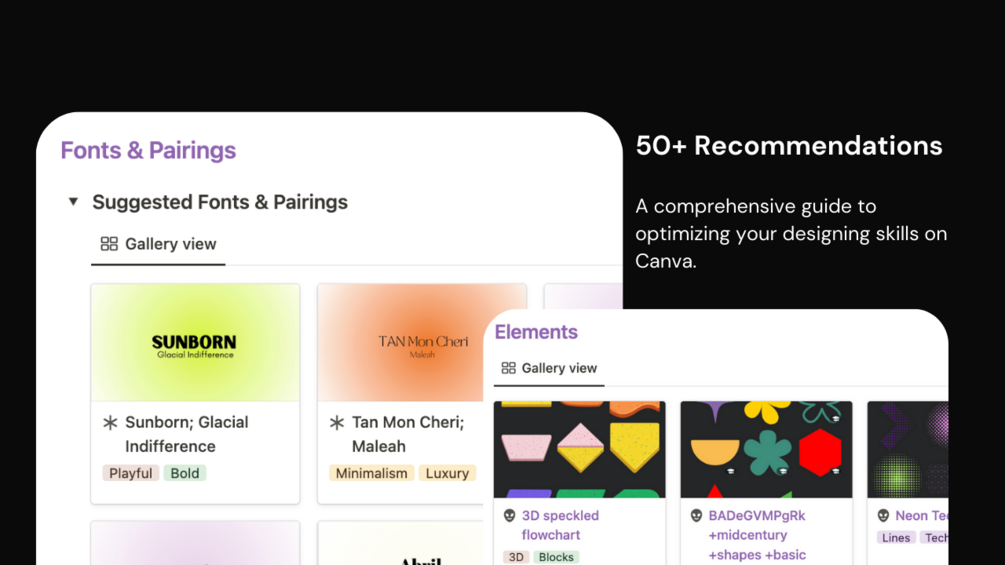The height and width of the screenshot is (565, 1005).
Task: Click the gallery grid icon under Suggested Fonts
Action: (109, 244)
